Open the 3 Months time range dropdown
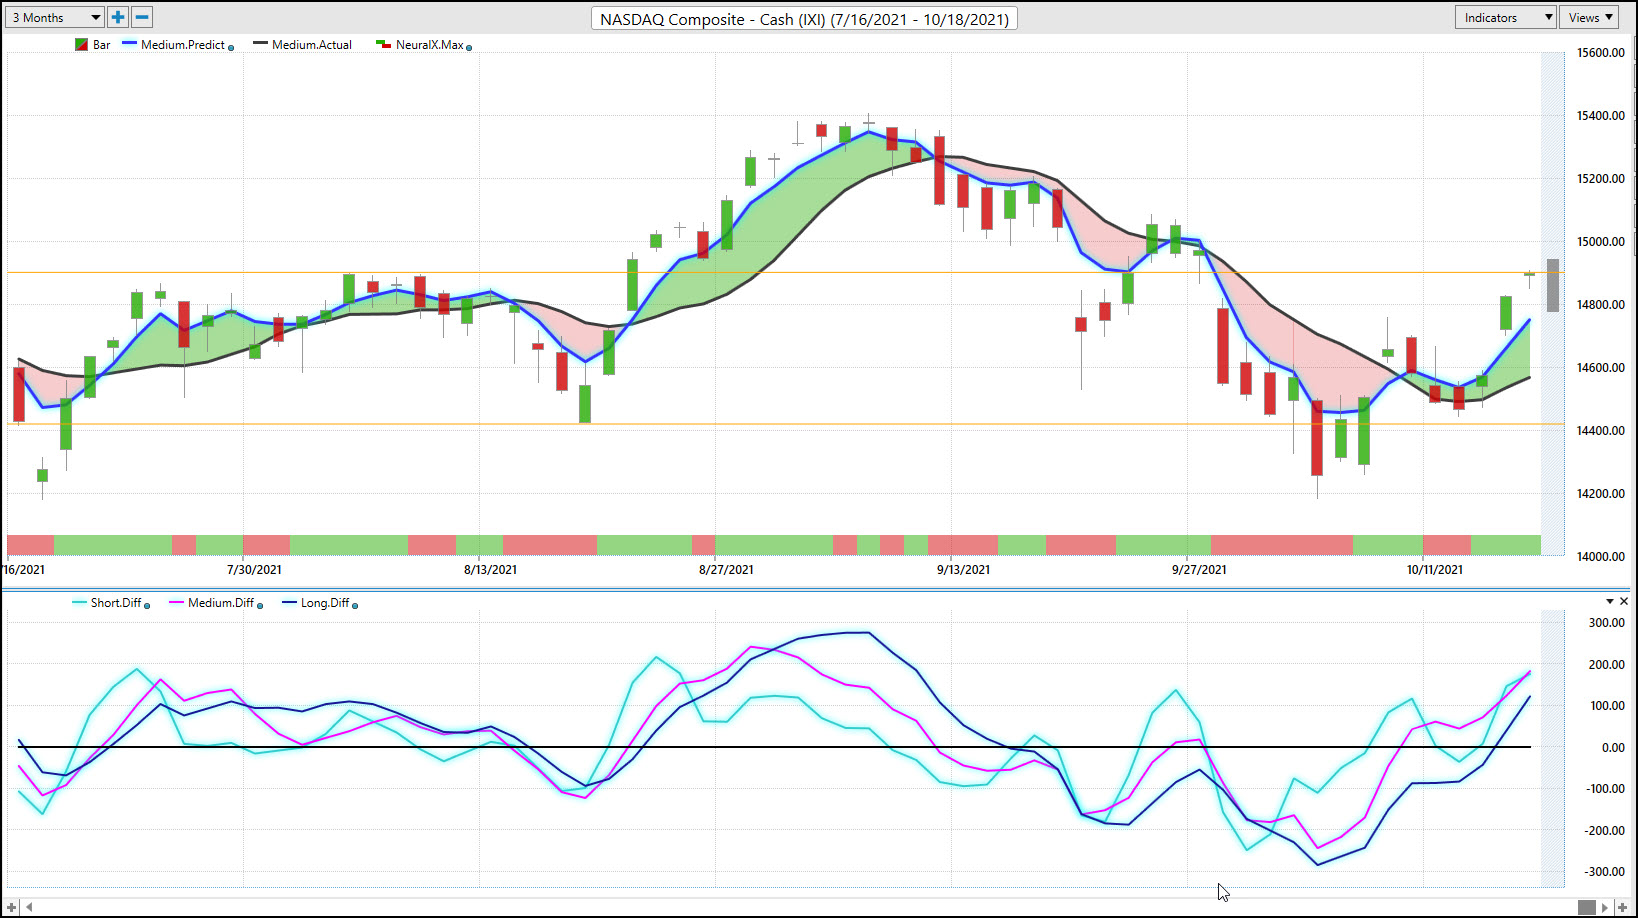1638x918 pixels. point(55,17)
